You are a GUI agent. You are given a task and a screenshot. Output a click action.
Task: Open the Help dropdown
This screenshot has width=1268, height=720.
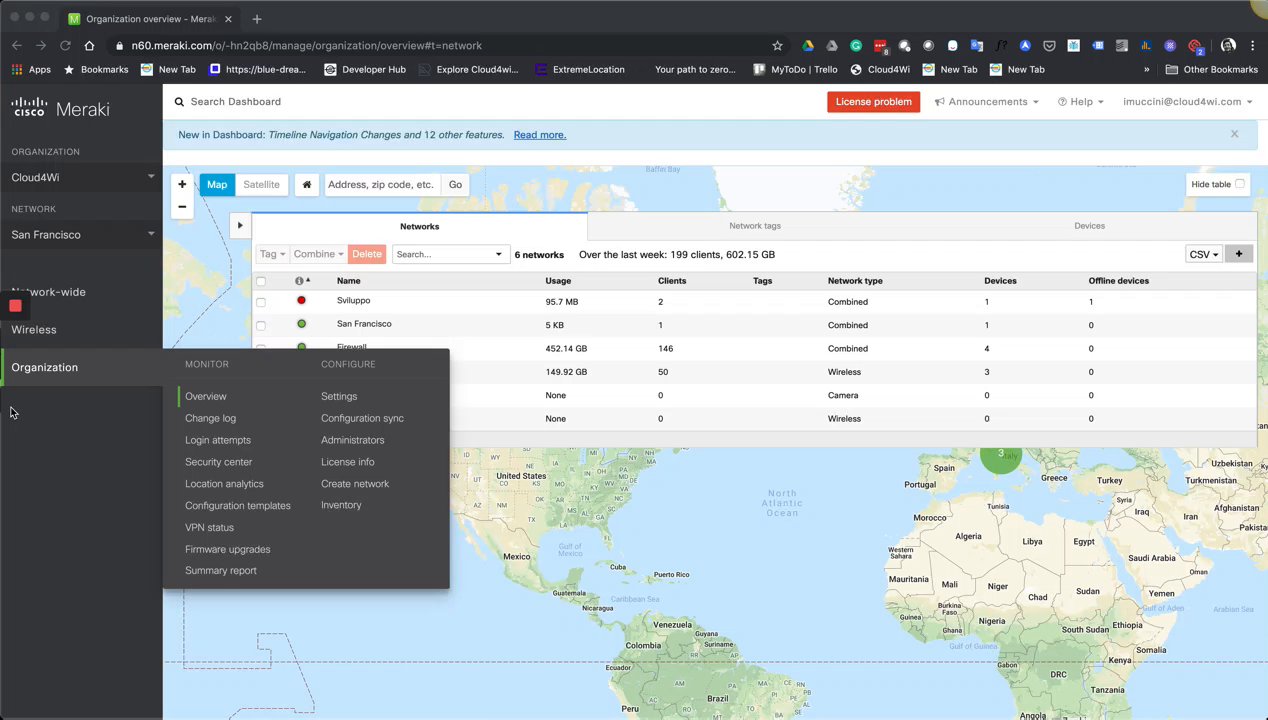tap(1081, 102)
